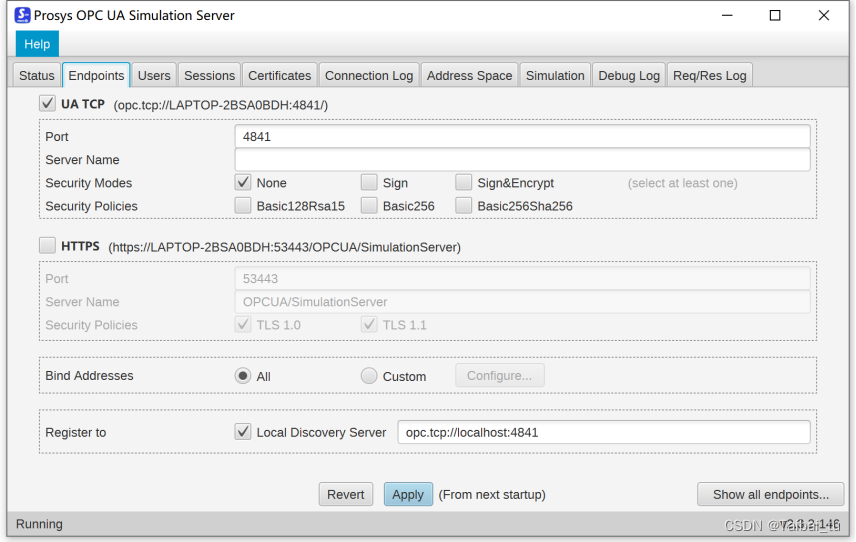Enable Sign&Encrypt security mode
Screen dimensions: 856x542
tap(463, 182)
